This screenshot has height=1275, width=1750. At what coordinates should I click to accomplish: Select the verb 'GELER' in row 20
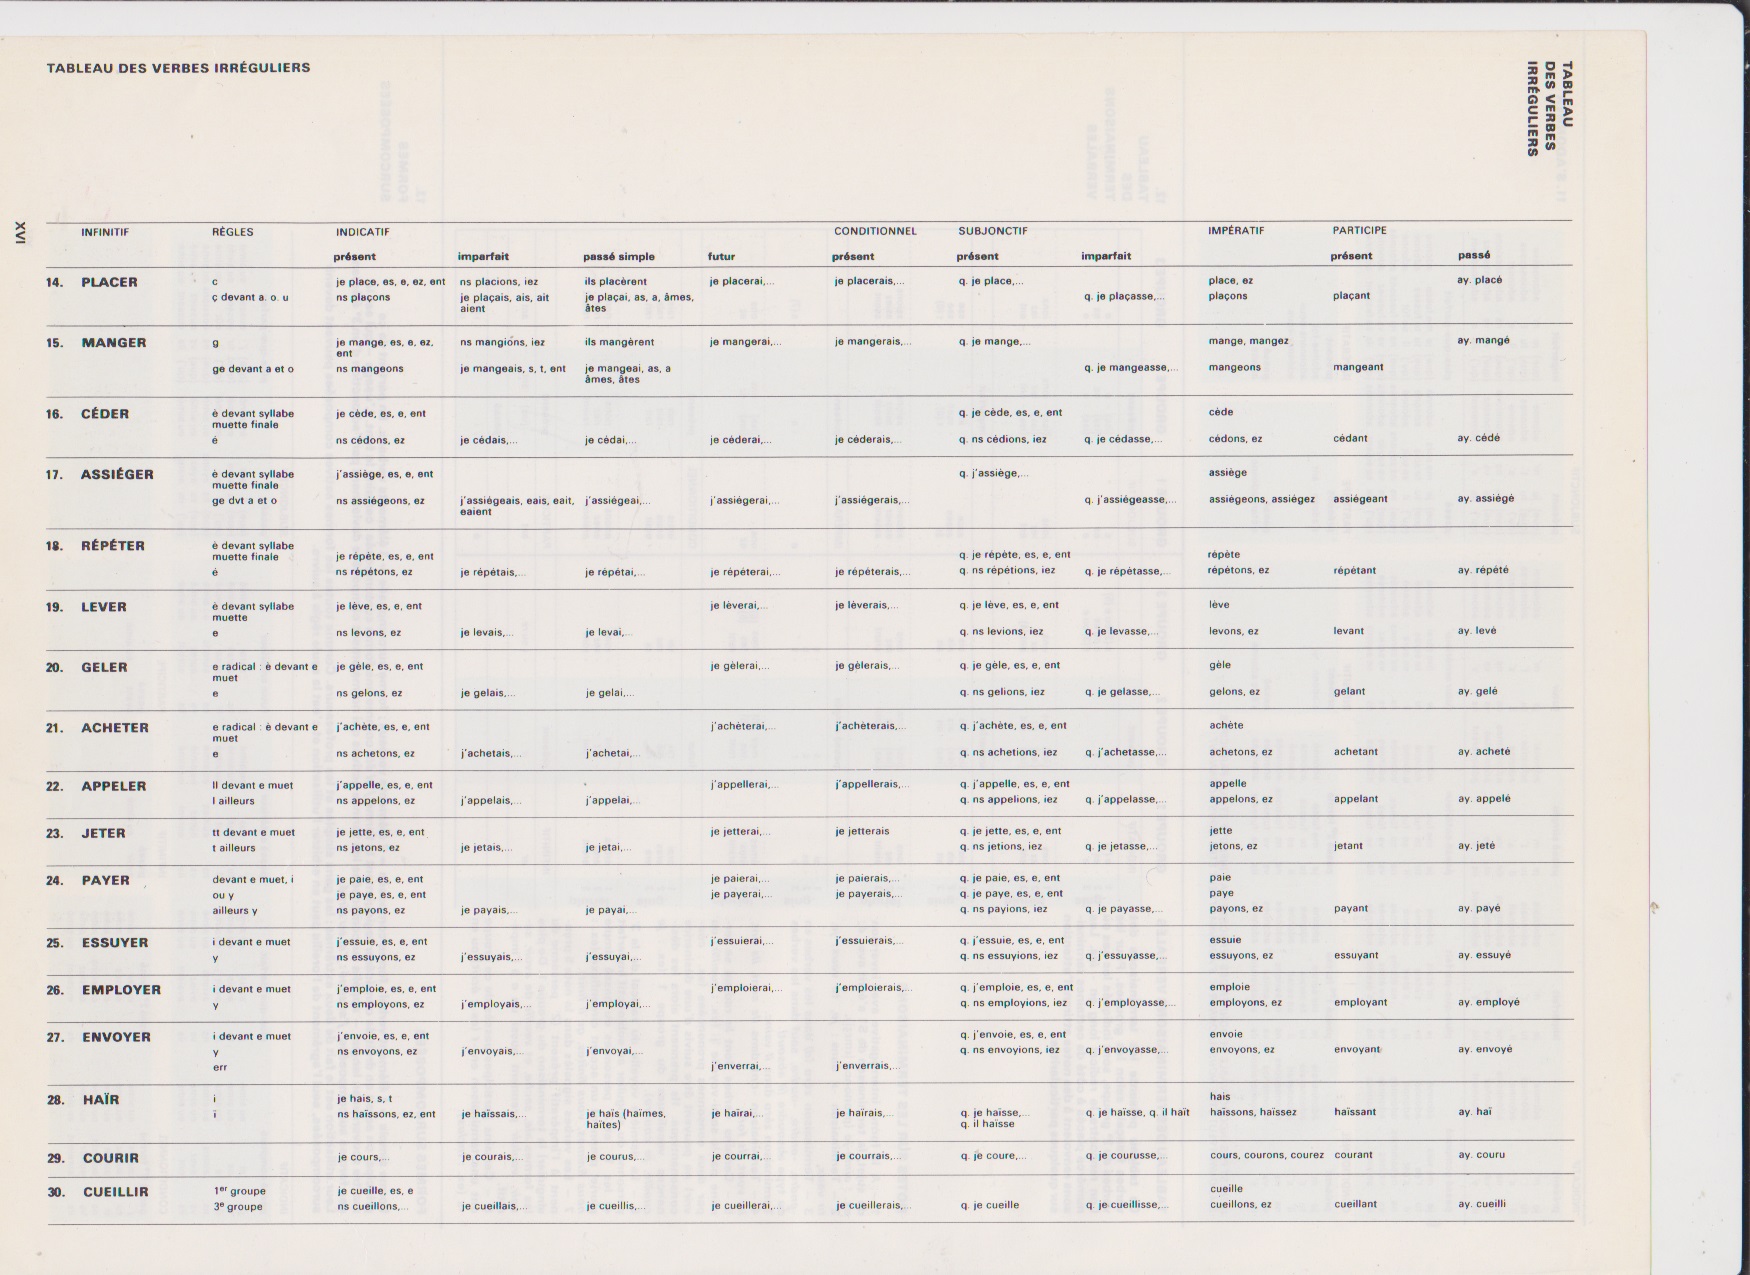[x=104, y=668]
